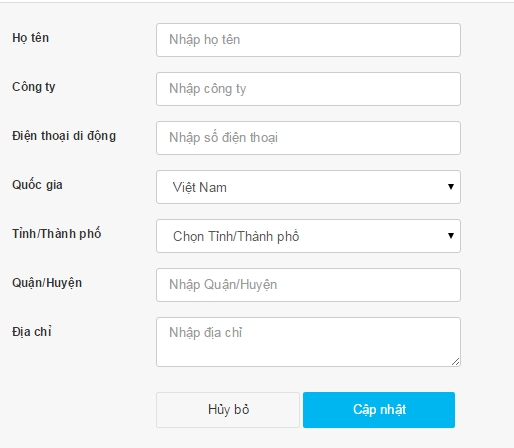Submit the form with Cập nhật button

[379, 410]
